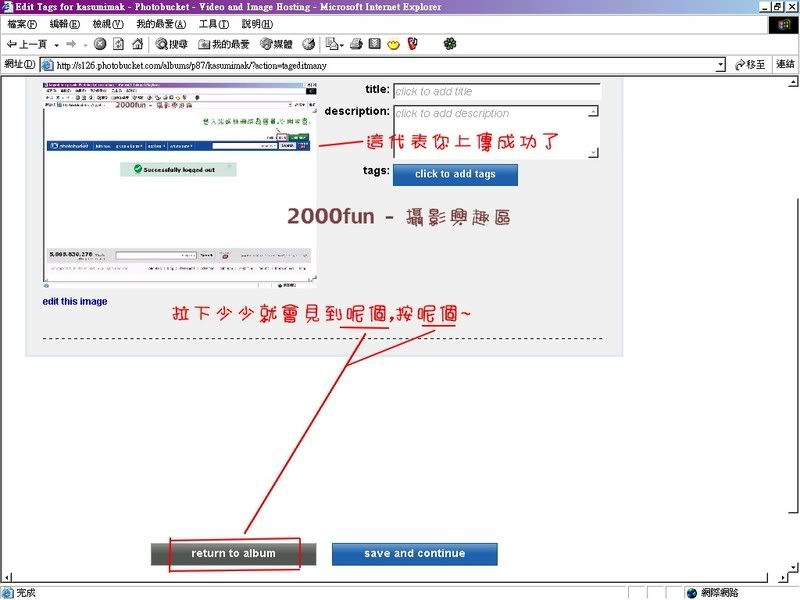
Task: Open the Search (搜尋) toolbar button
Action: (x=171, y=44)
